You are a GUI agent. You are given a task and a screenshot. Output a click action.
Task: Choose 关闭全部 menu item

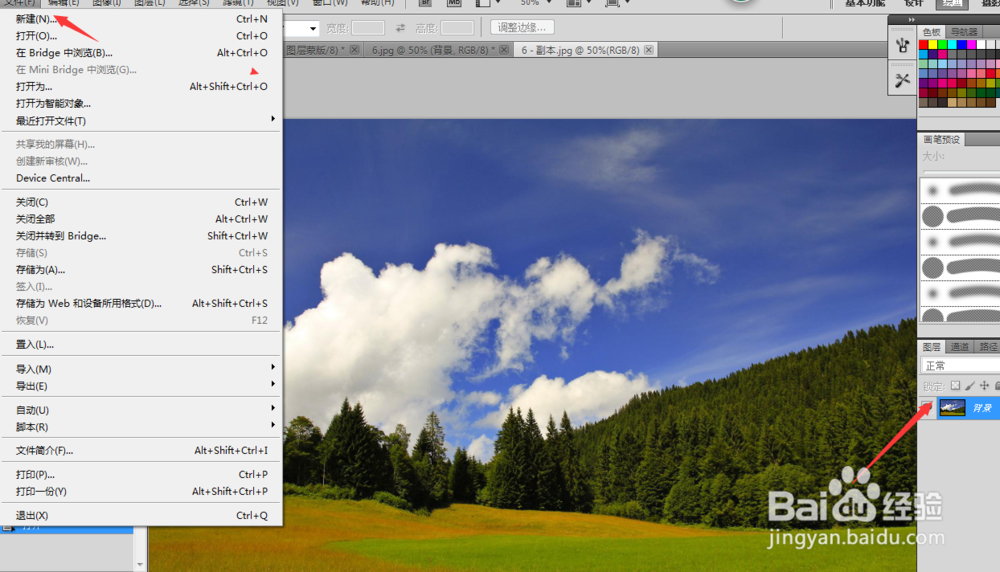coord(141,219)
